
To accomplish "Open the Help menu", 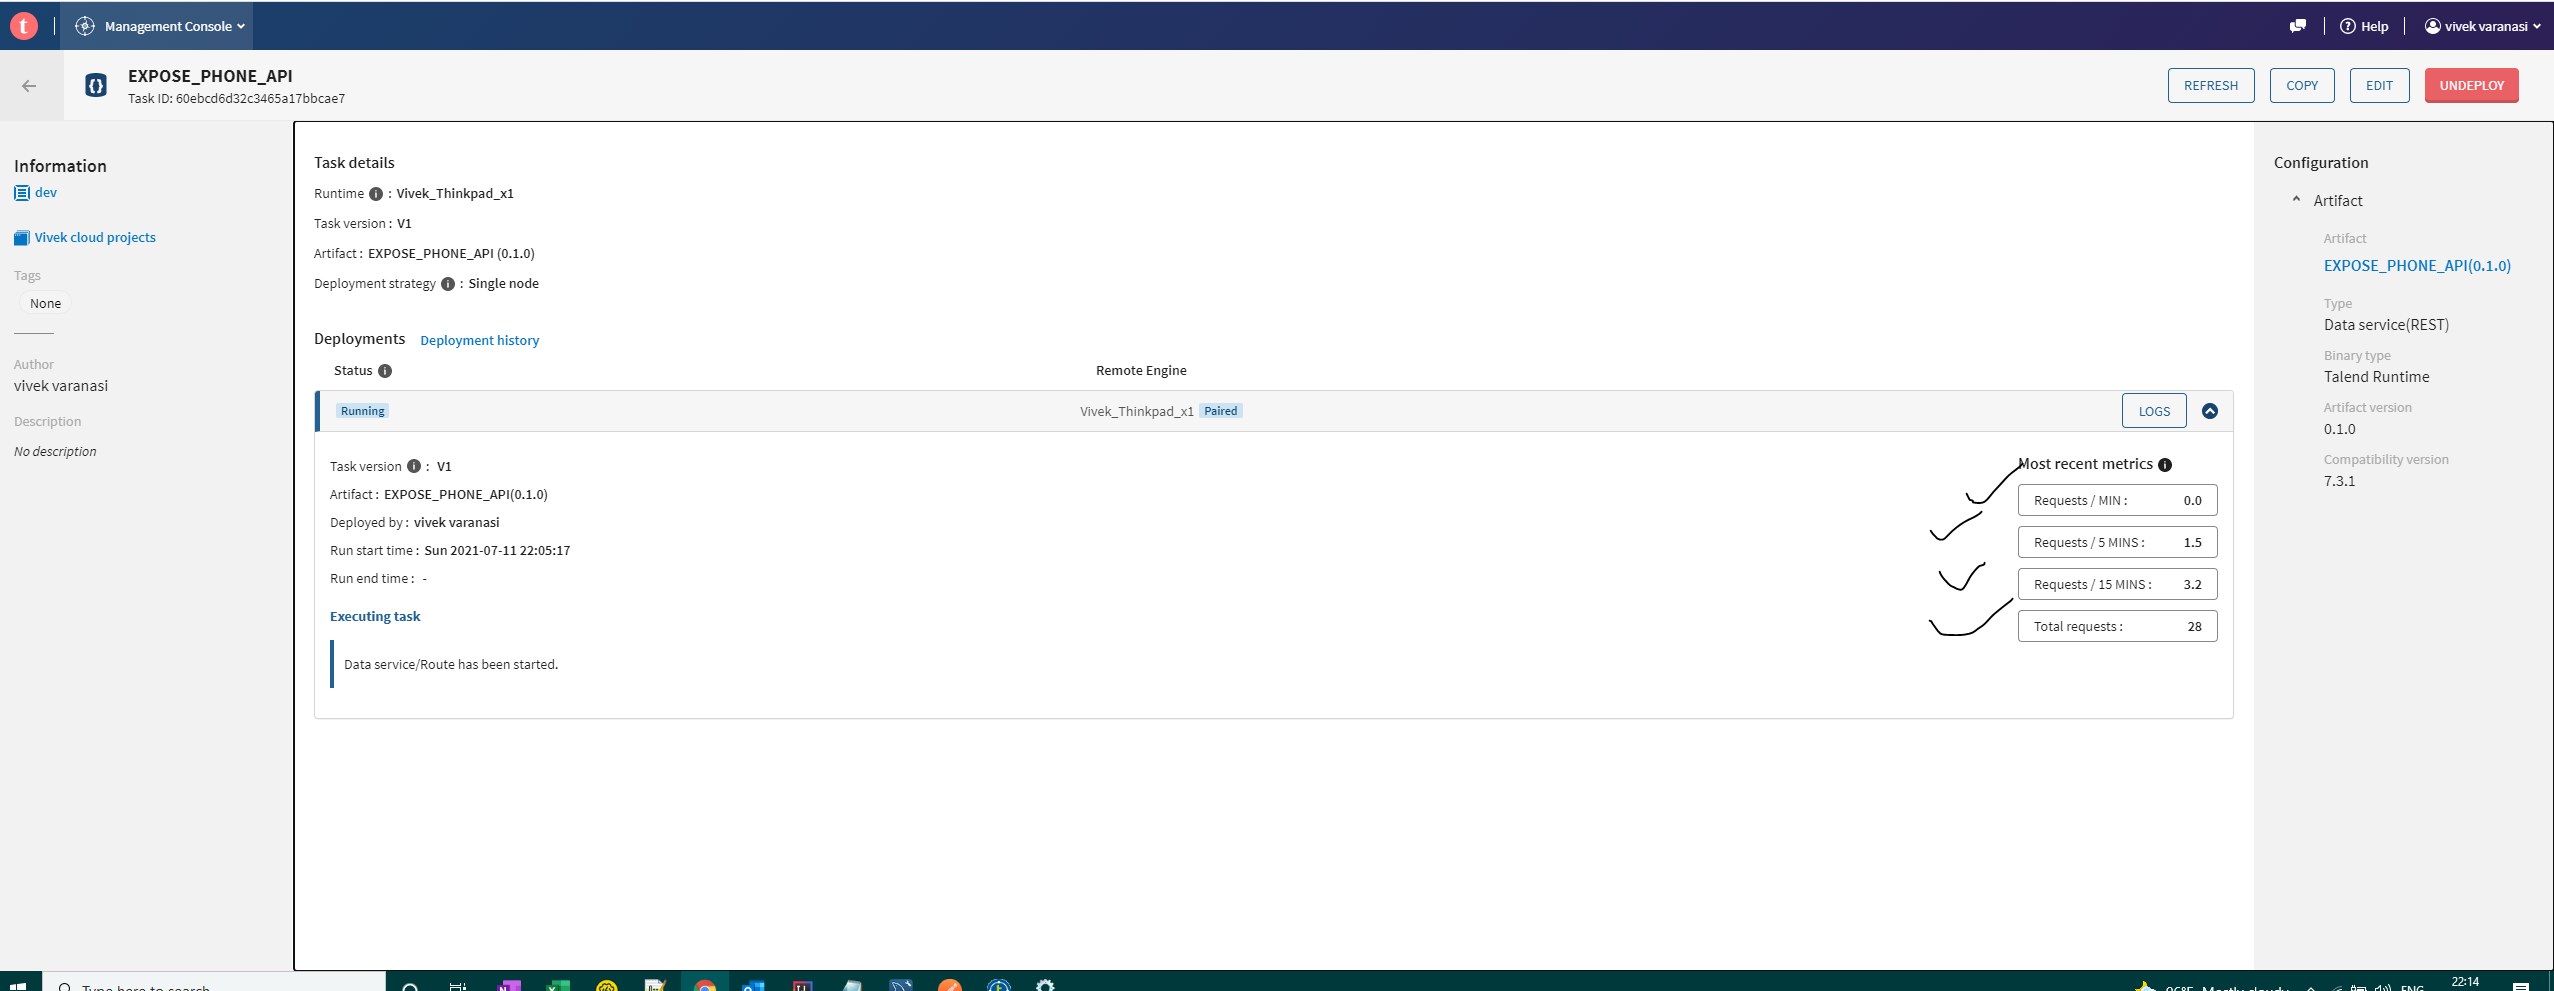I will pos(2364,26).
